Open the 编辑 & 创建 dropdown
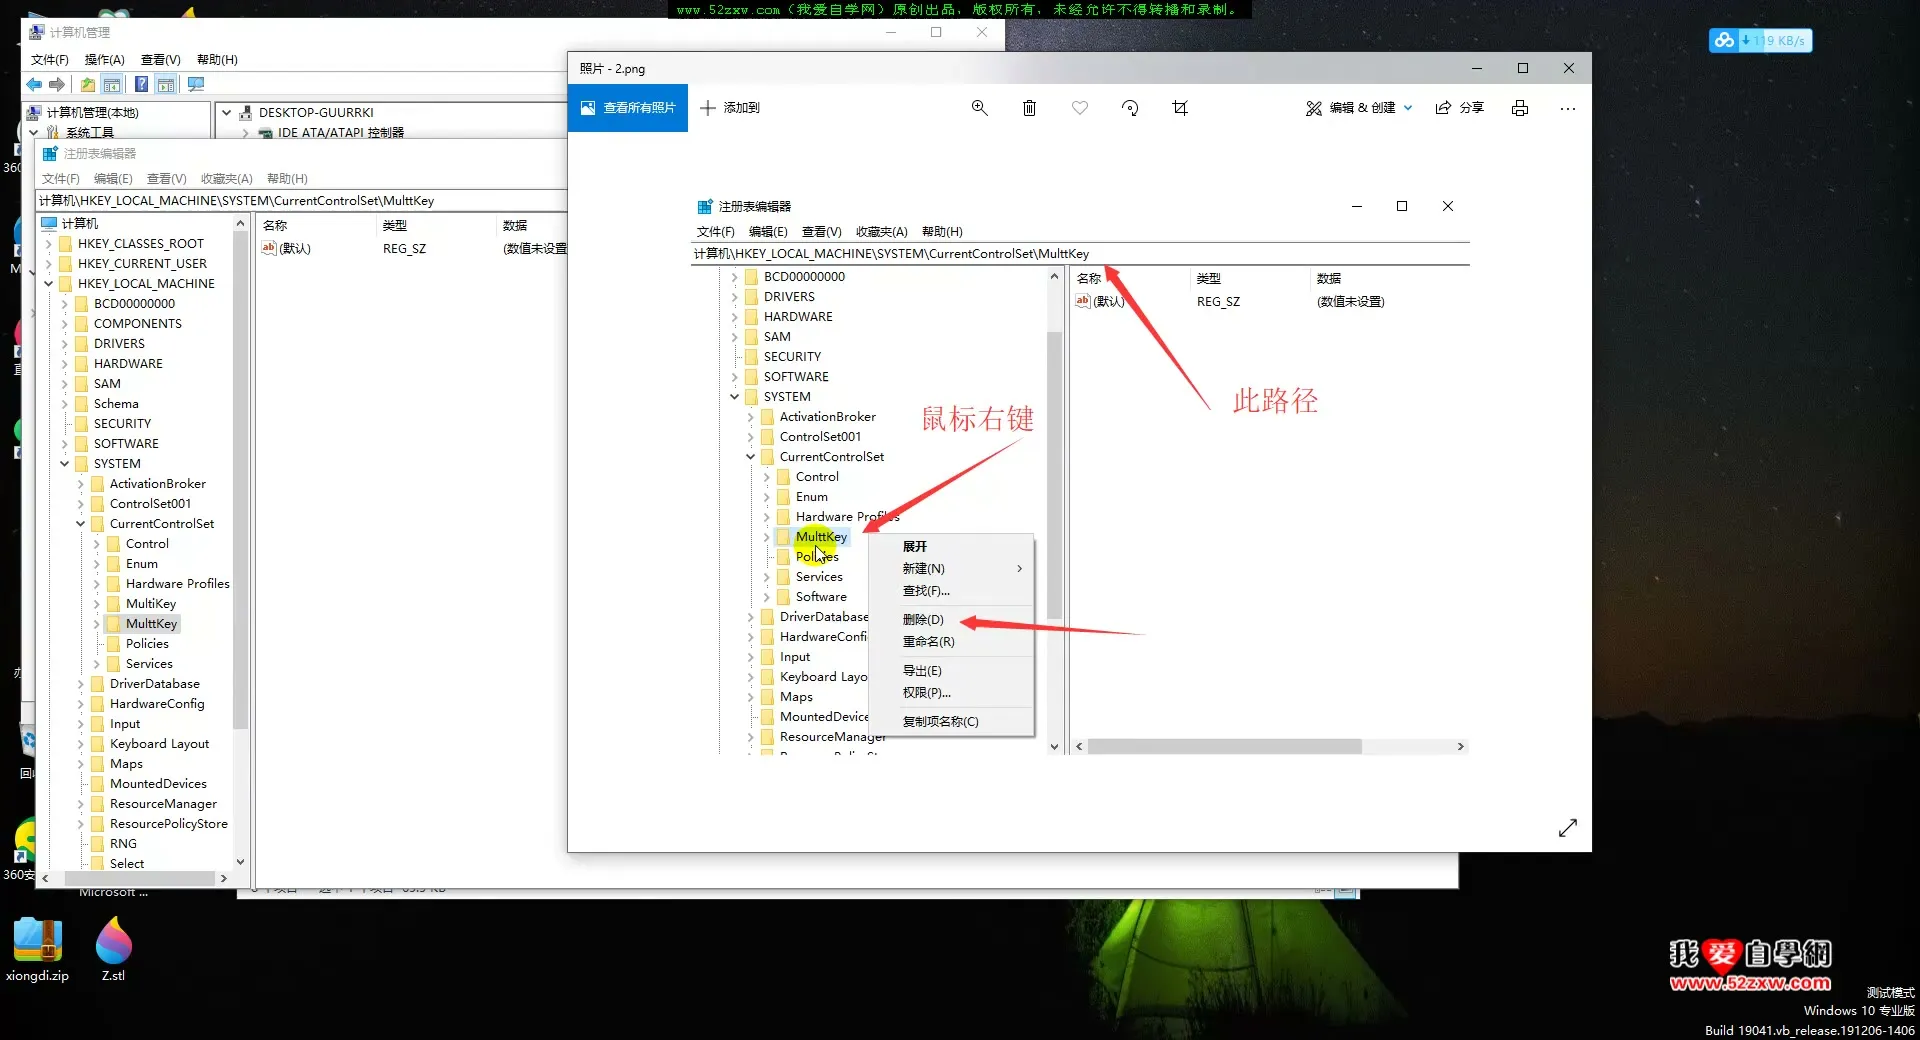 (1358, 108)
